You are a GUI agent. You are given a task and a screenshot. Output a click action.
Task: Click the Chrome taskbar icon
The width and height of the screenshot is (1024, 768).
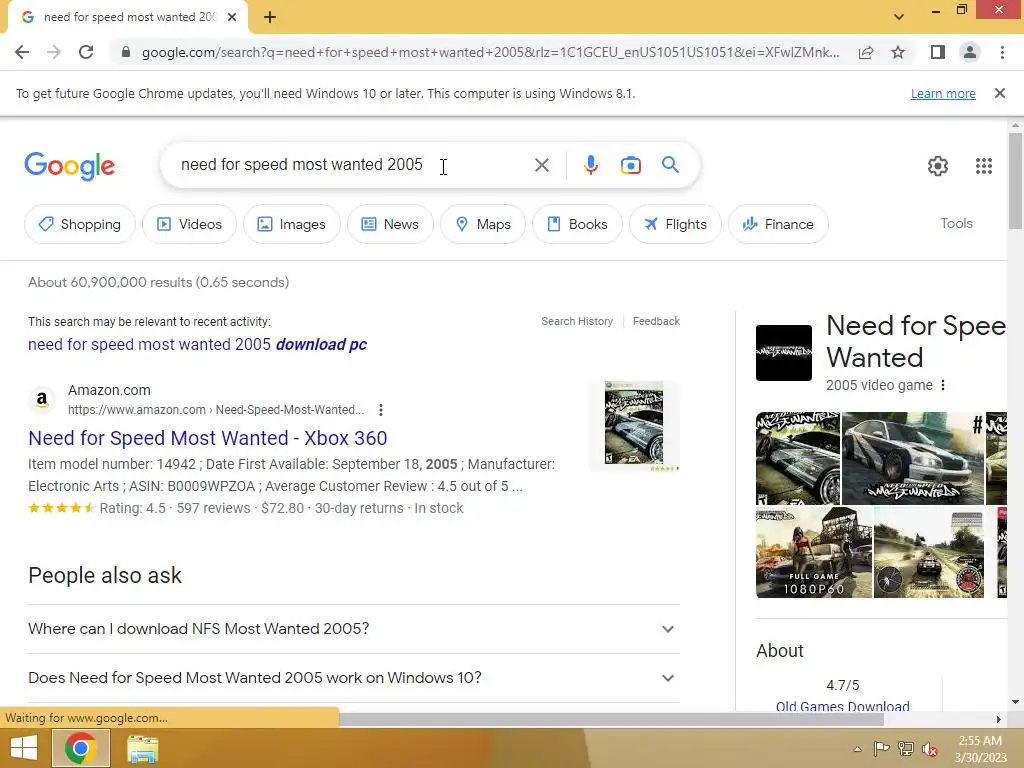coord(80,748)
